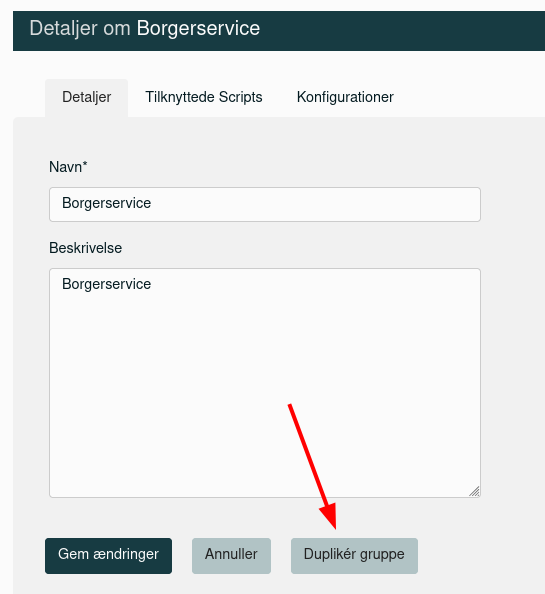Grab the Beskrivelse textarea resize handle
This screenshot has width=545, height=594.
click(x=474, y=491)
